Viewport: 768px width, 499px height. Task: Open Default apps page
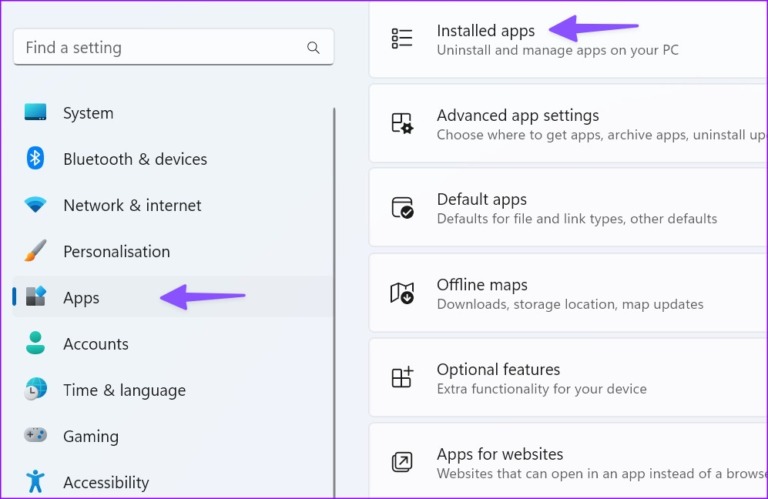[x=482, y=200]
